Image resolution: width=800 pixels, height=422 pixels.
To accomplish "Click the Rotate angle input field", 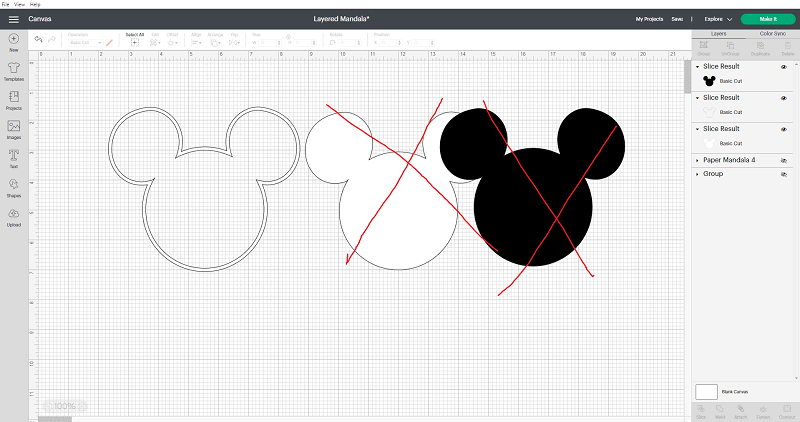I will point(350,43).
